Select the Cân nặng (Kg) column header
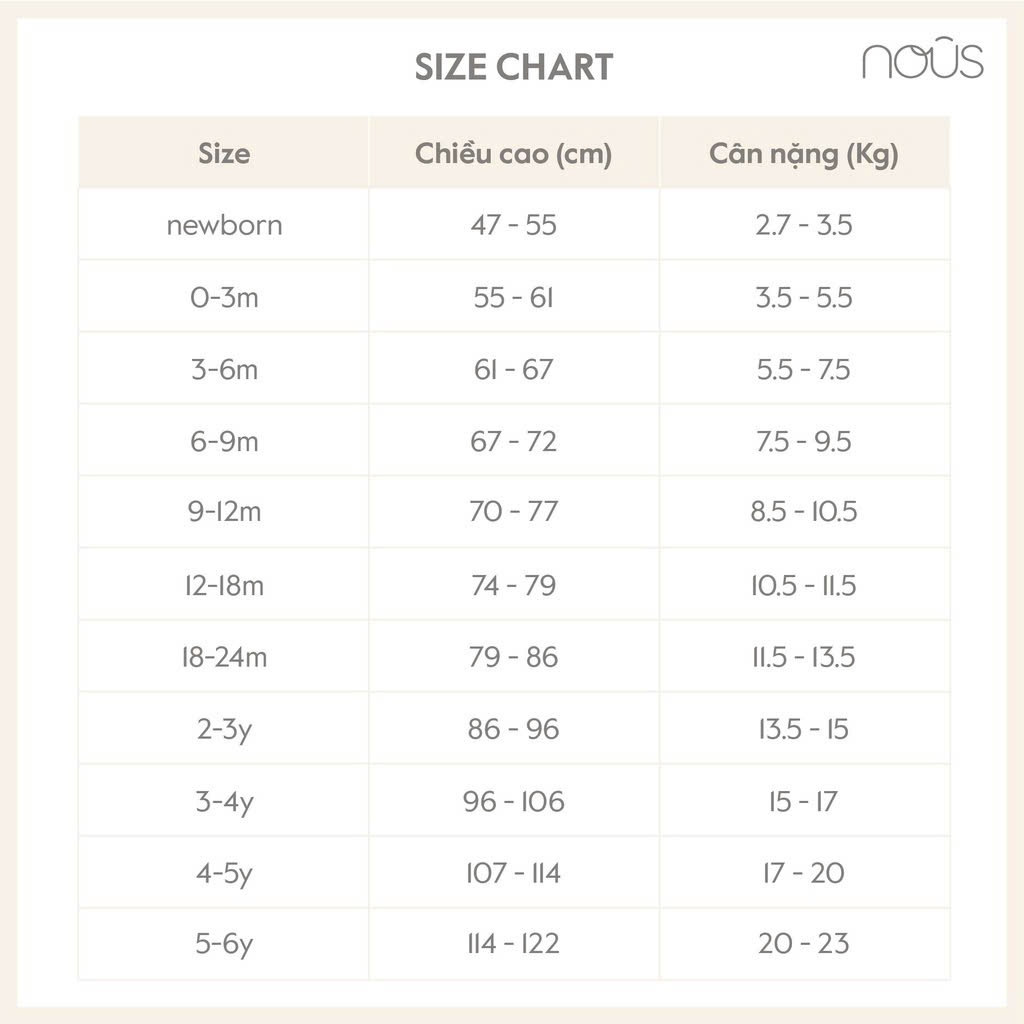This screenshot has height=1024, width=1024. pyautogui.click(x=803, y=154)
